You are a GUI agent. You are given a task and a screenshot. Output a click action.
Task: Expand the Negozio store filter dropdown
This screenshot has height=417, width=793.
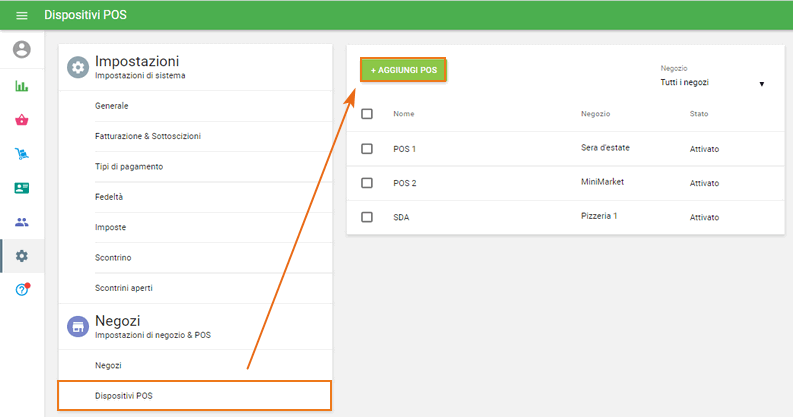click(x=713, y=82)
